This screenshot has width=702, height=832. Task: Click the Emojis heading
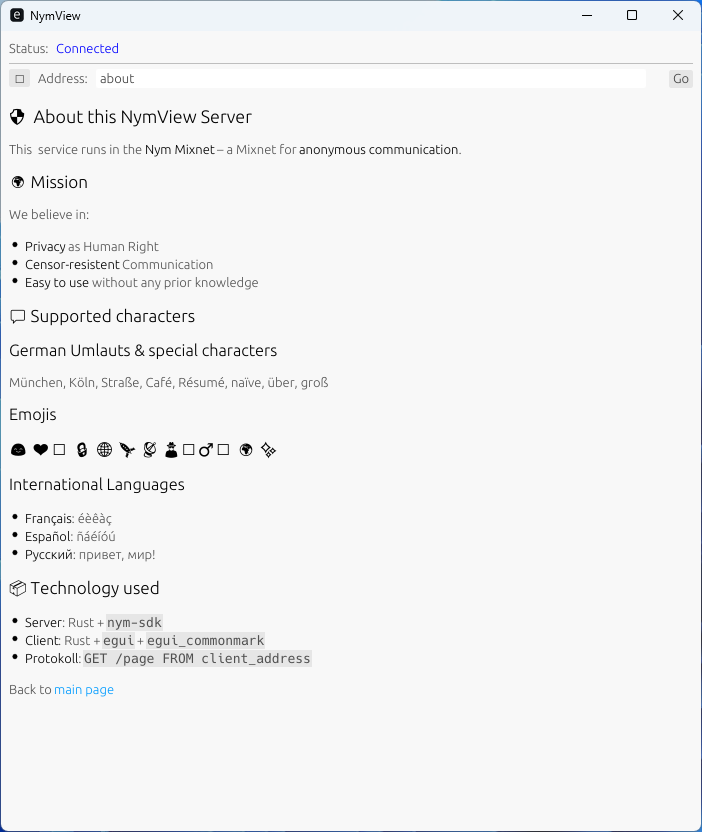tap(33, 415)
